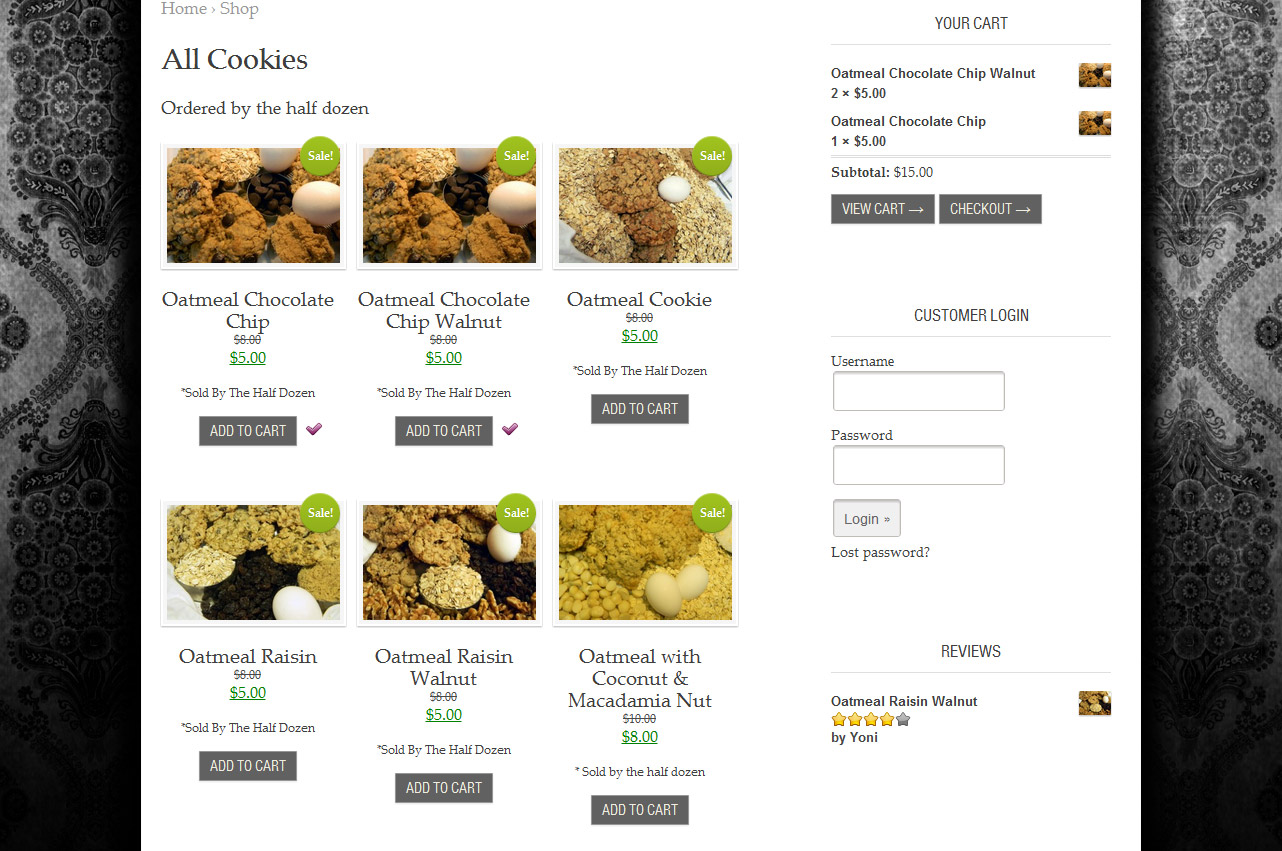
Task: Click the Login button
Action: tap(867, 518)
